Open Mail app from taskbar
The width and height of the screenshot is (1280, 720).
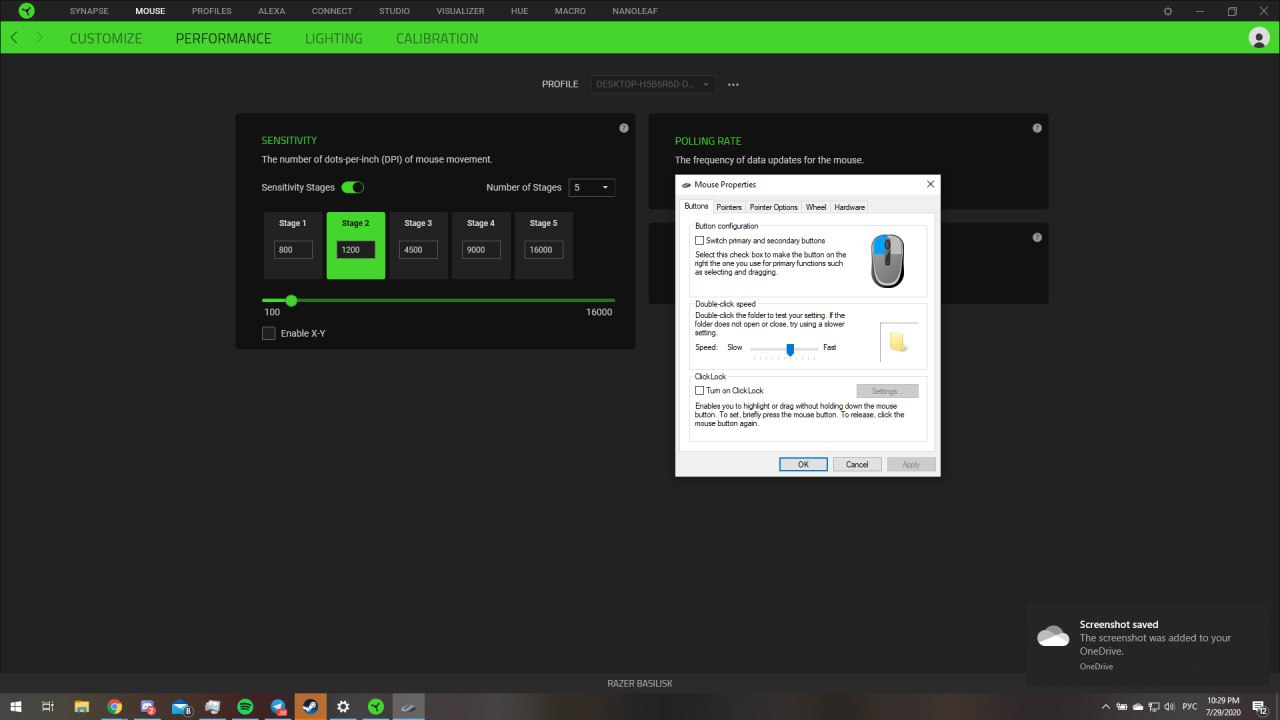[180, 707]
